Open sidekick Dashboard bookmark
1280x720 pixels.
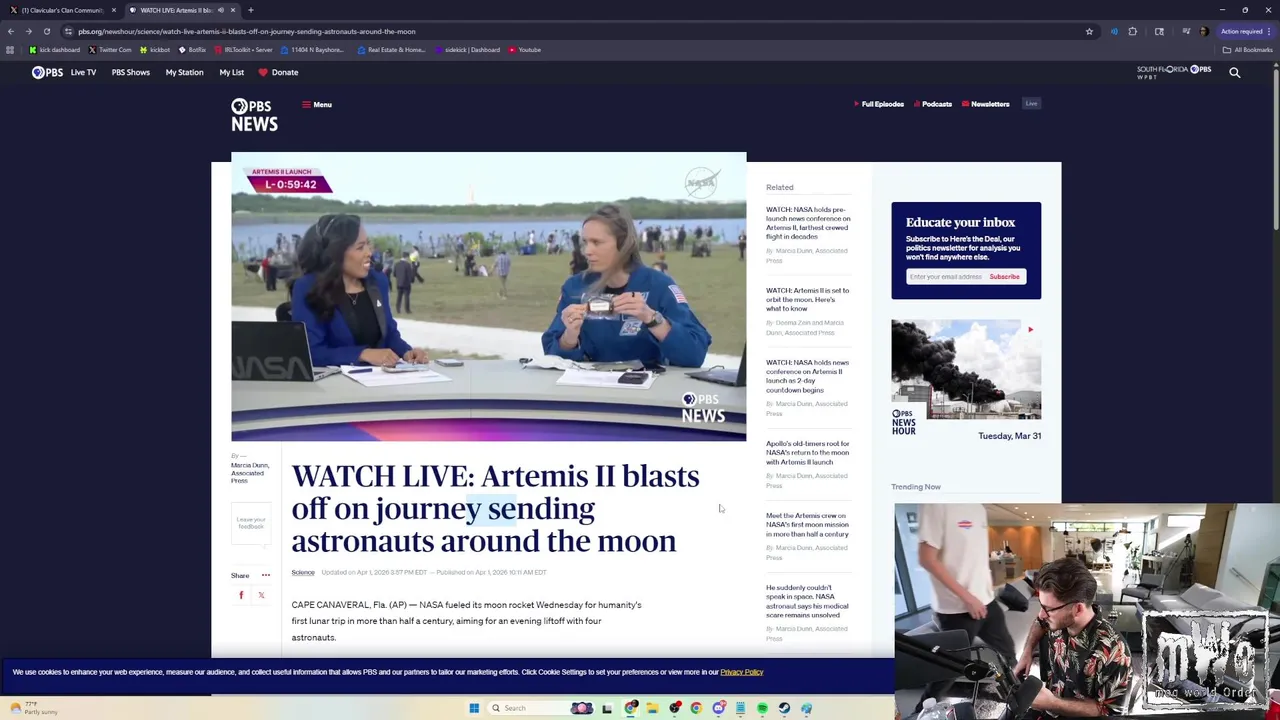(467, 49)
